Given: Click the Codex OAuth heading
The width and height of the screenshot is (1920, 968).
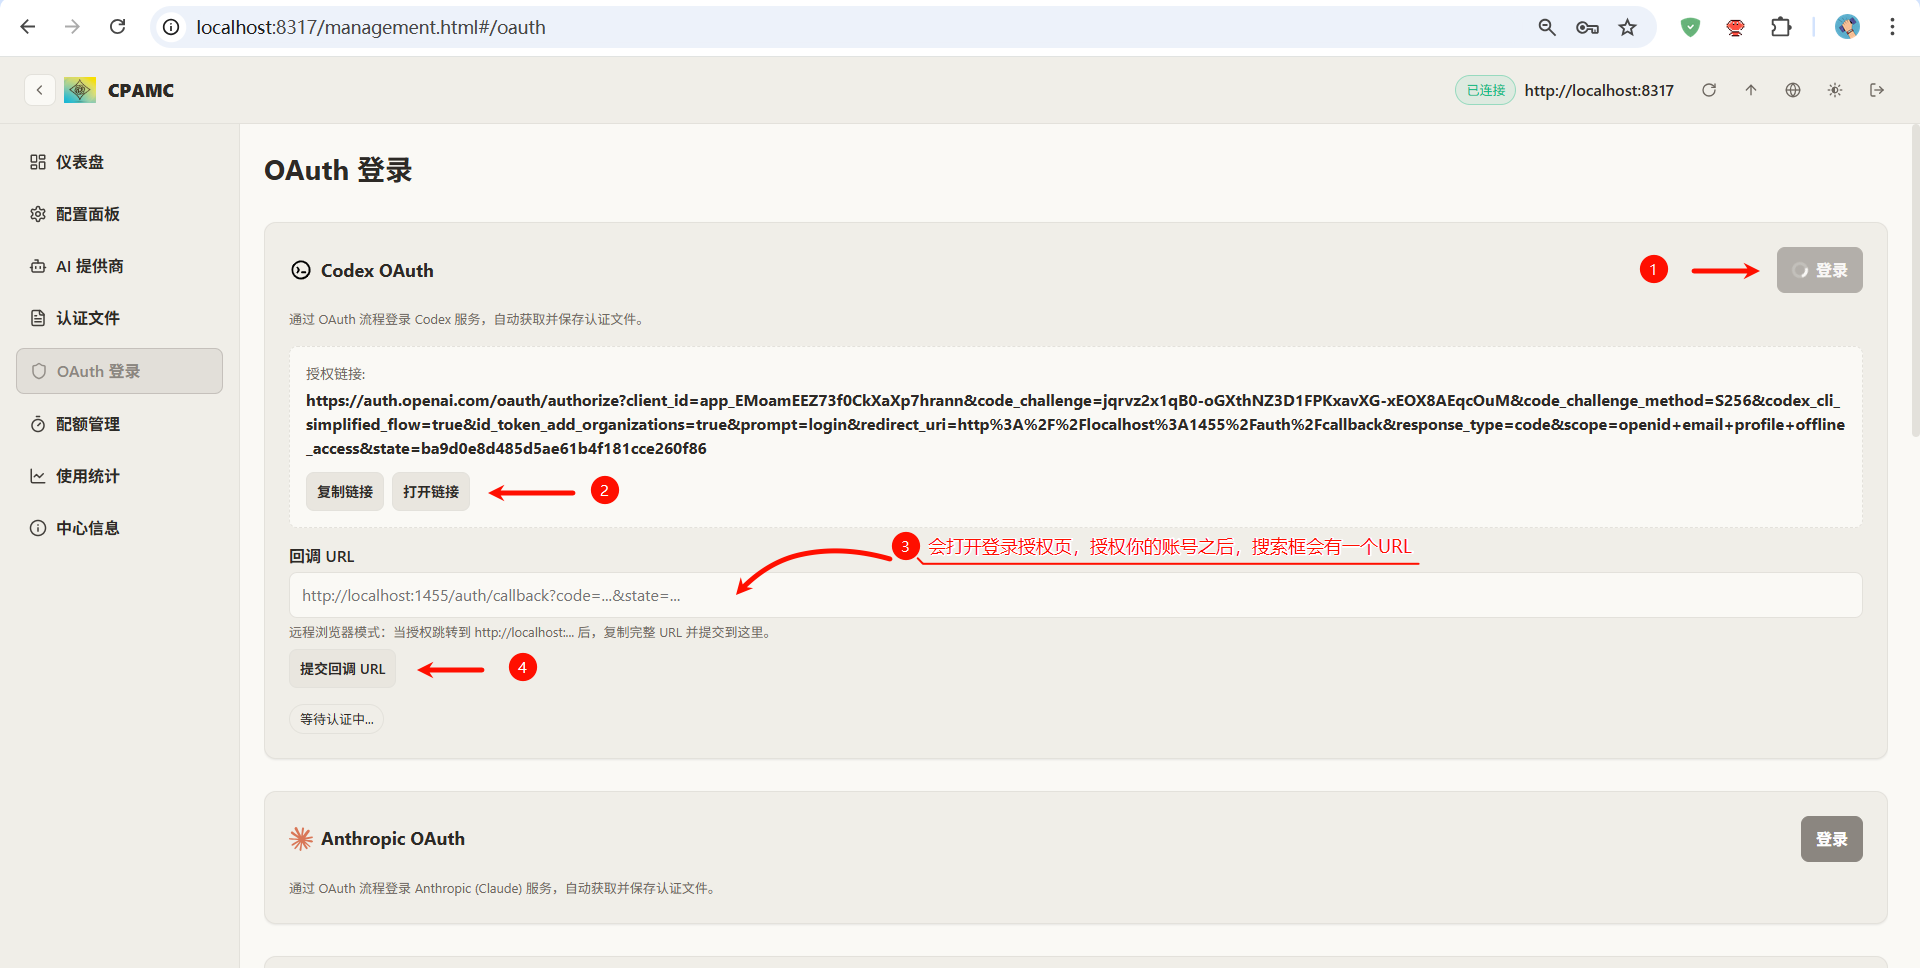Looking at the screenshot, I should [377, 270].
